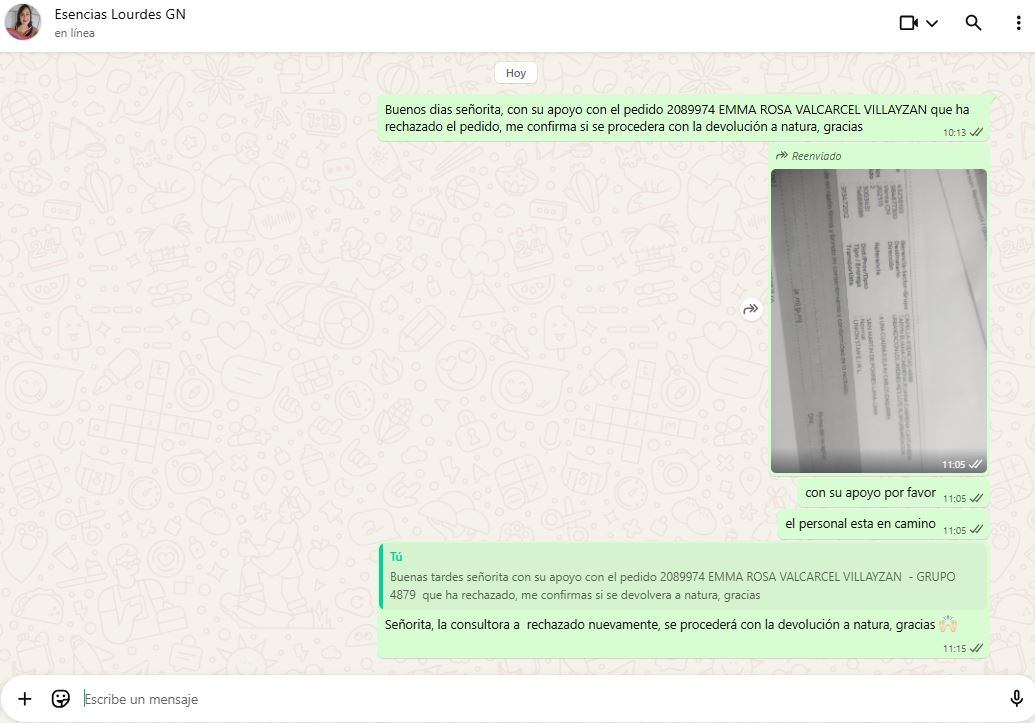Click the 'Reenviado' forwarded label
Screen dimensions: 1035x723
tap(816, 156)
